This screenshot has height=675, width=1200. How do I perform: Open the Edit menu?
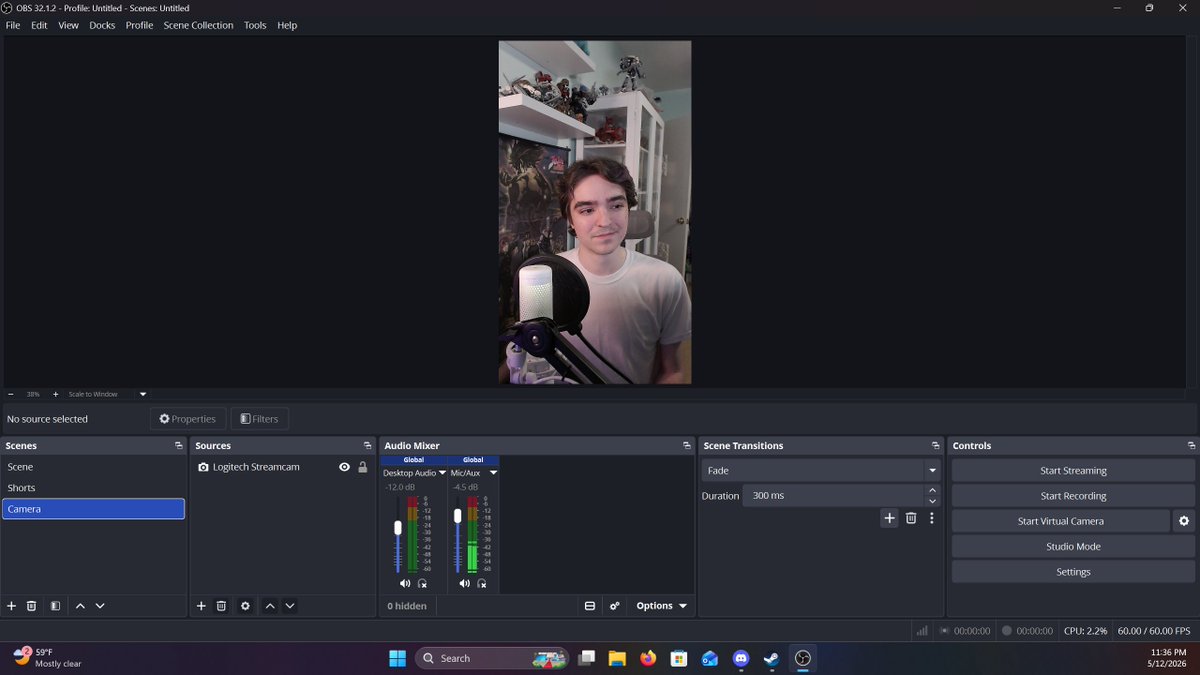(x=39, y=25)
